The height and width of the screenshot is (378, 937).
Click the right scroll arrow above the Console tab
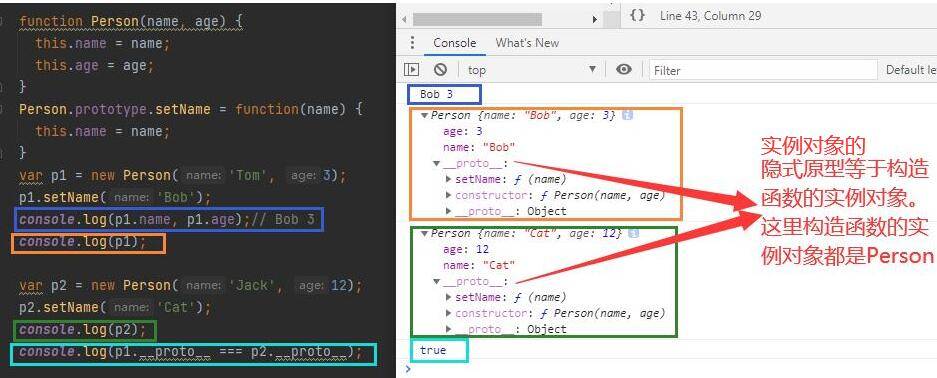point(595,20)
